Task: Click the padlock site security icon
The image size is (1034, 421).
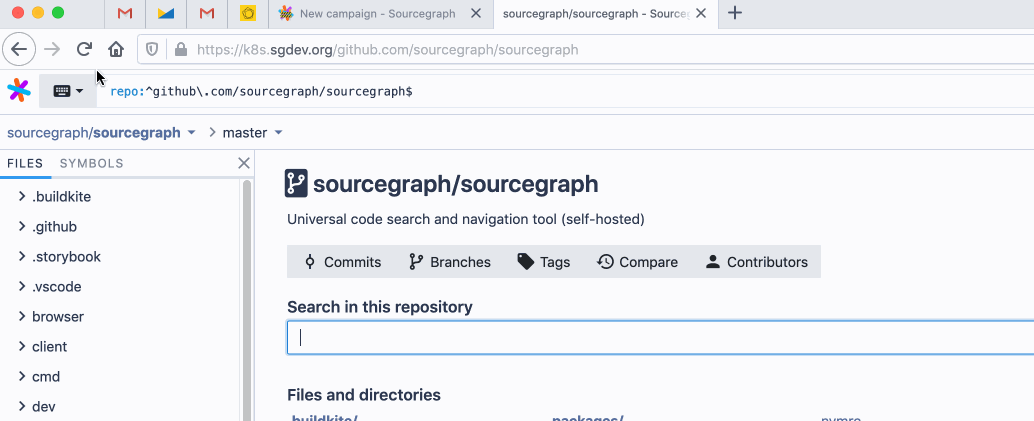Action: coord(180,49)
